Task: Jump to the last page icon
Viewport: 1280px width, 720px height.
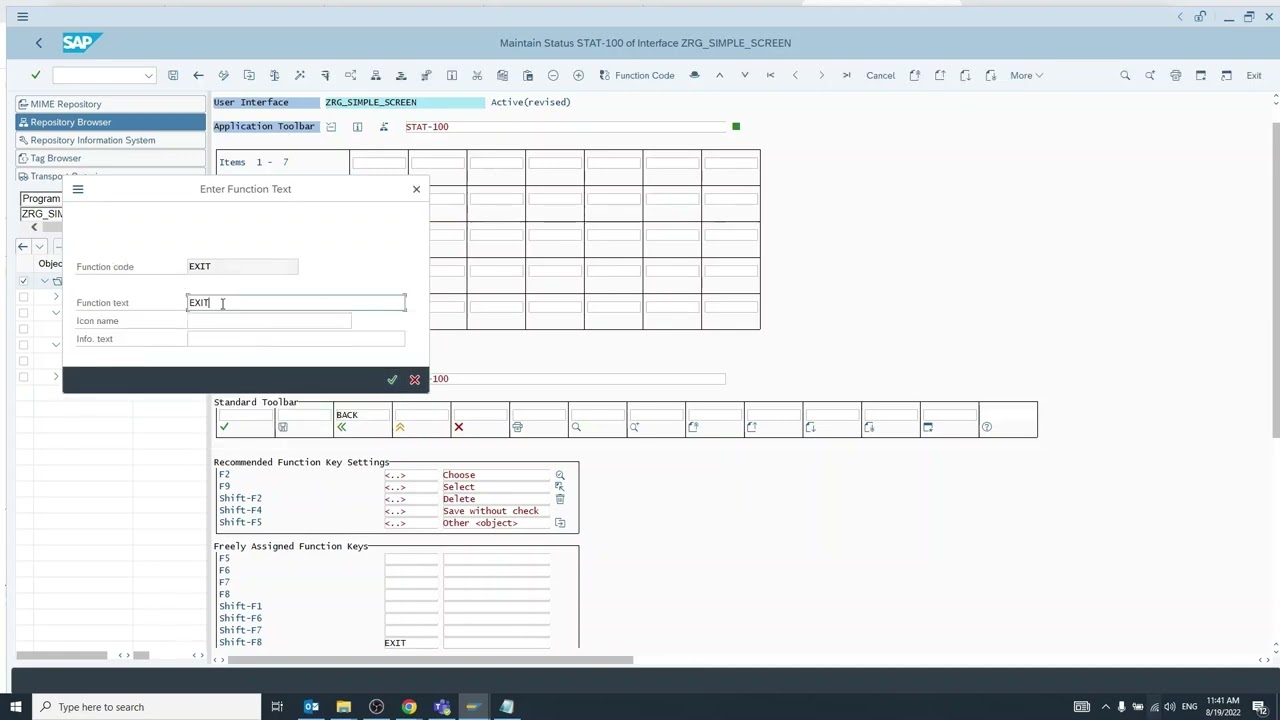Action: (x=846, y=76)
